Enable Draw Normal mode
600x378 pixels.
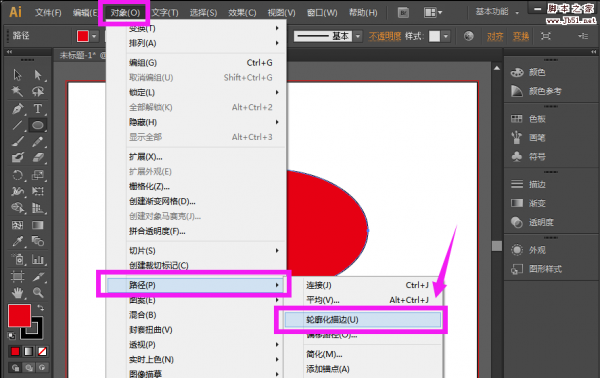point(15,368)
